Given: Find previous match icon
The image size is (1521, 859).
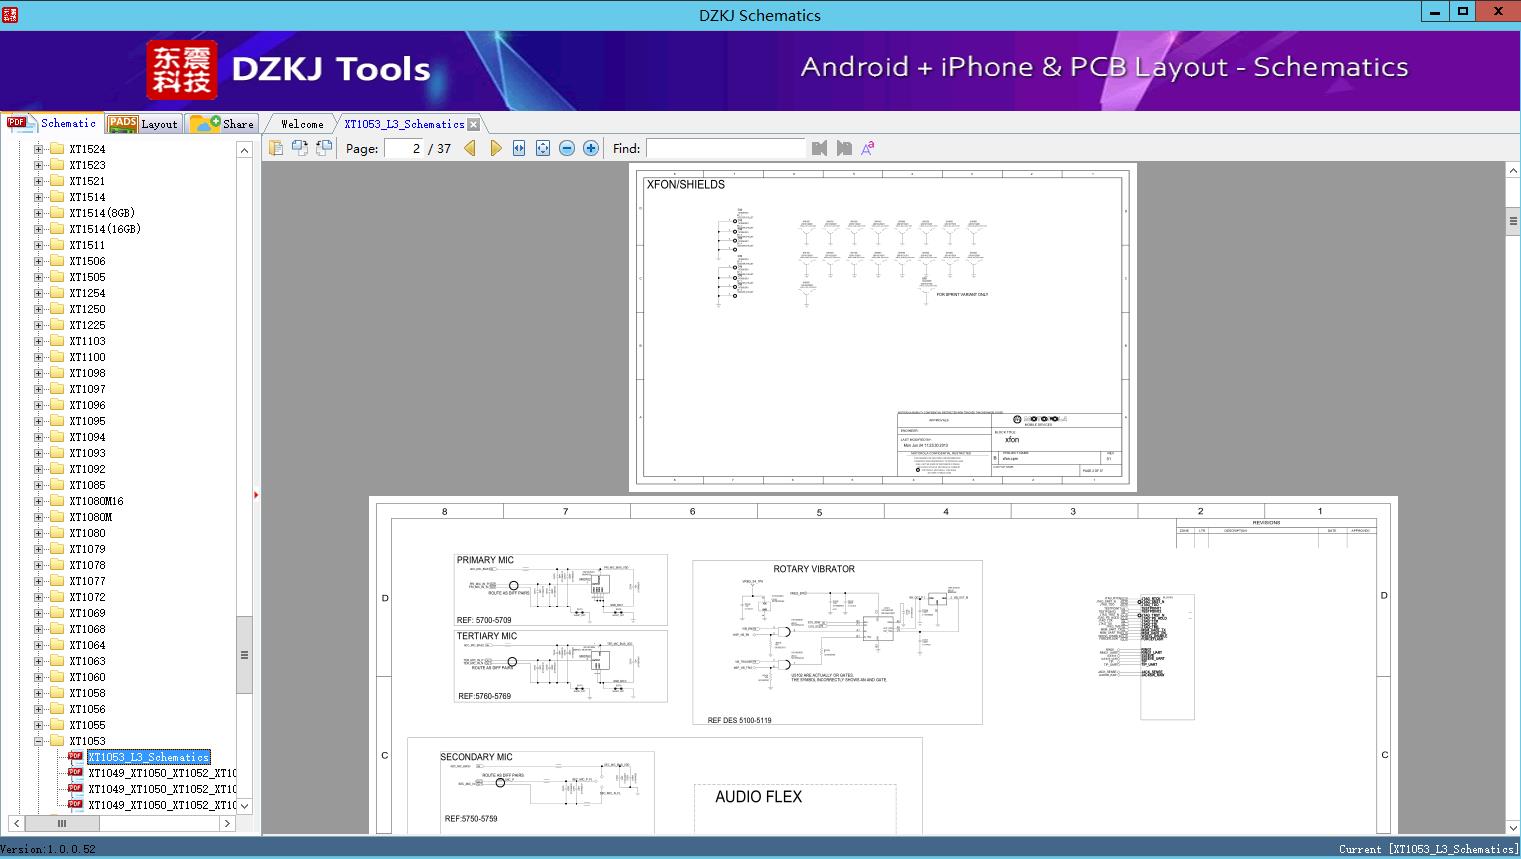Looking at the screenshot, I should tap(820, 148).
